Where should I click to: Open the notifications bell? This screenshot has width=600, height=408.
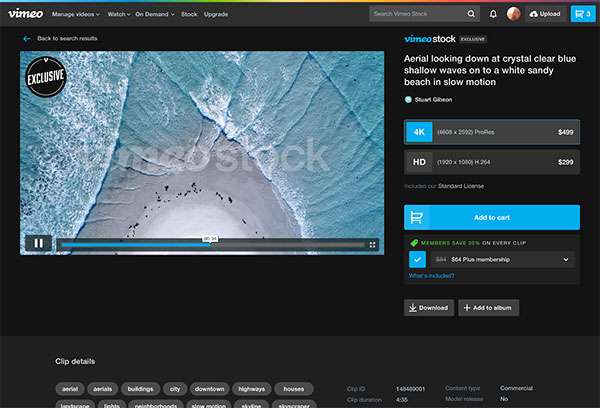493,14
